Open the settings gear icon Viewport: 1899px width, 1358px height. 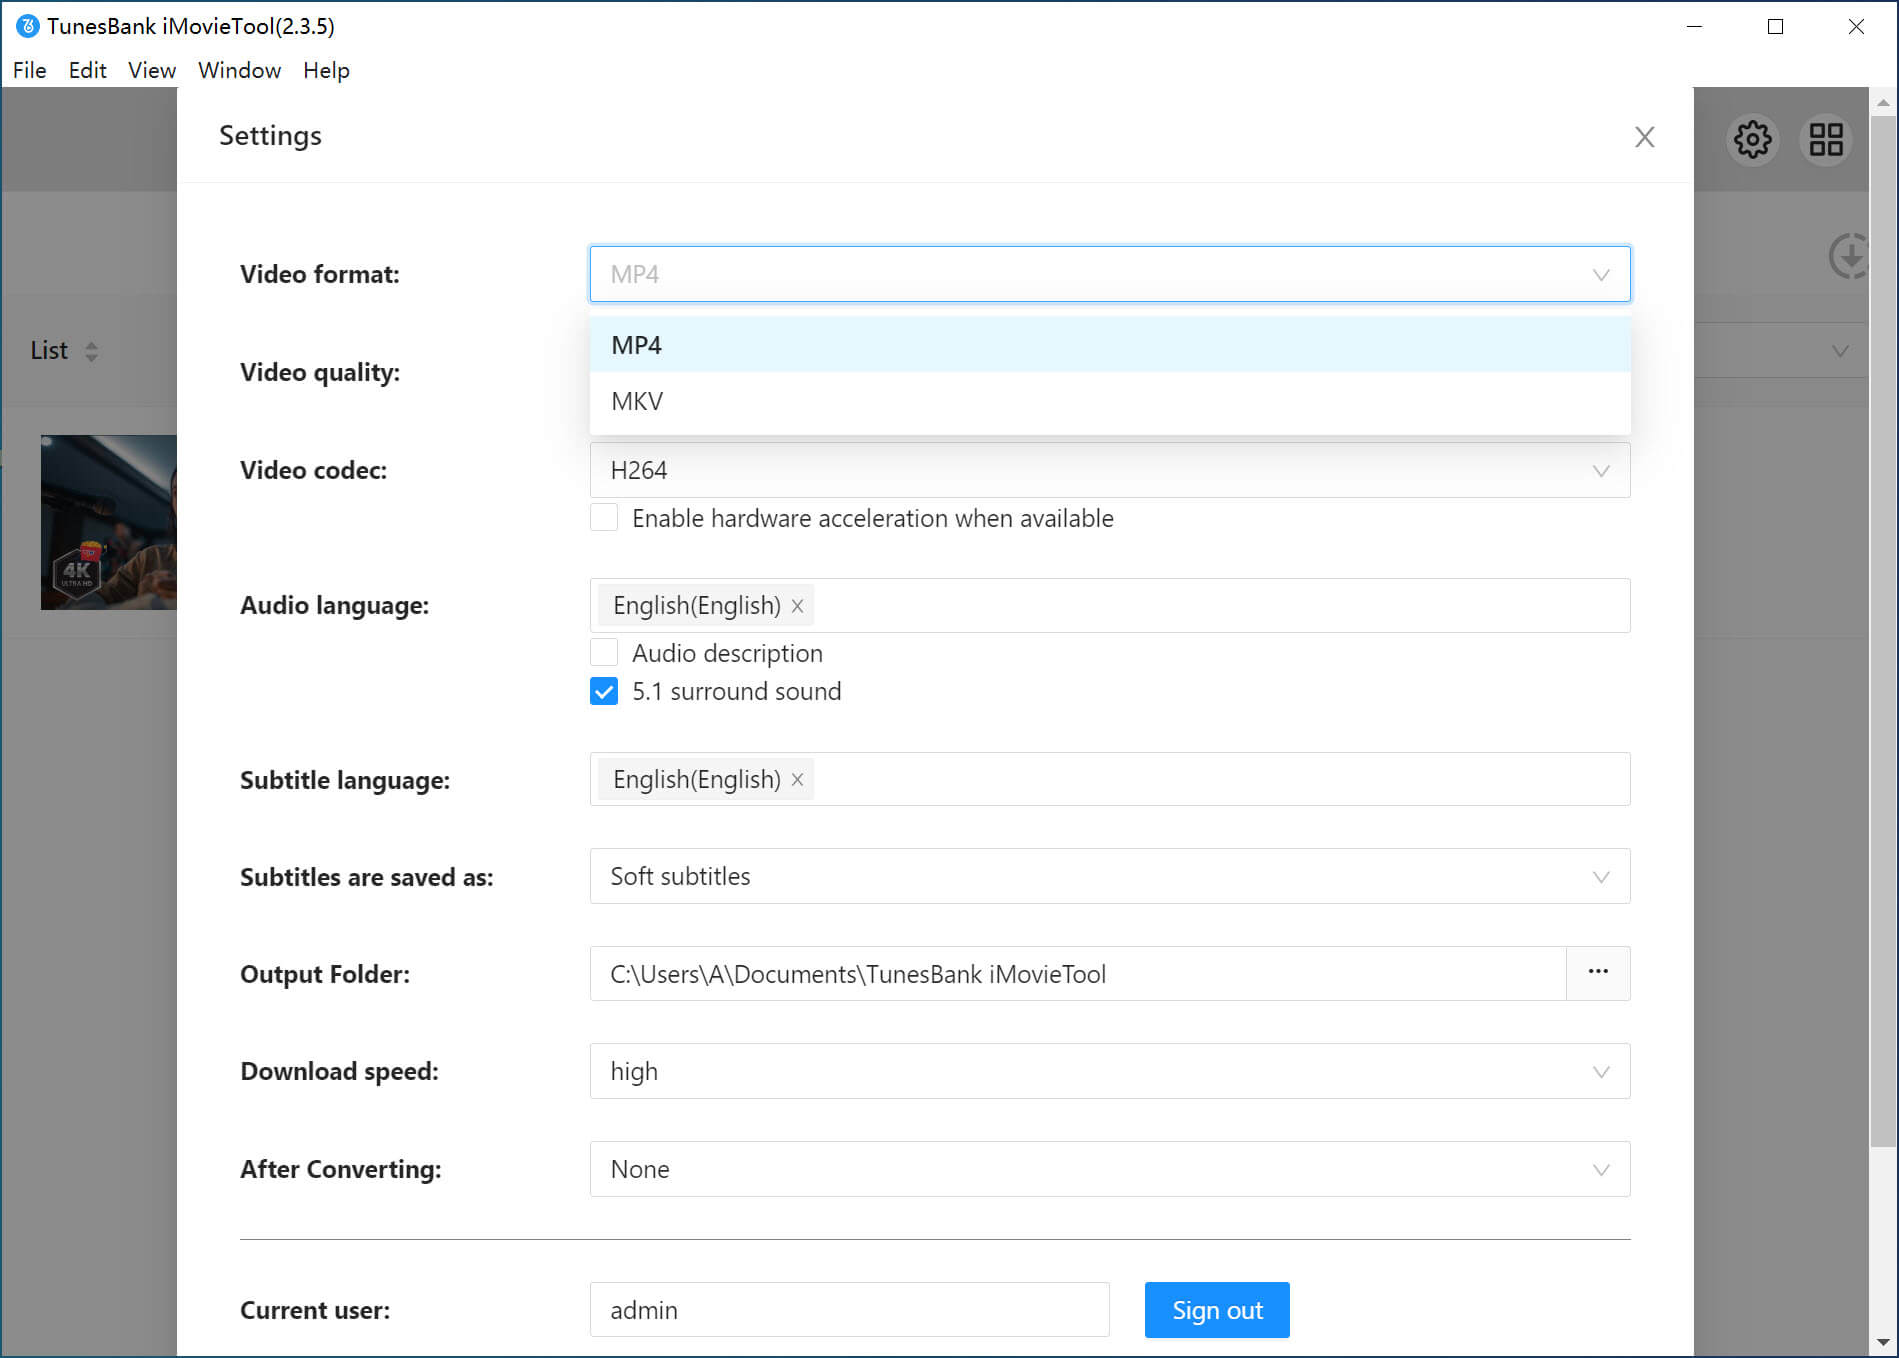[x=1752, y=139]
